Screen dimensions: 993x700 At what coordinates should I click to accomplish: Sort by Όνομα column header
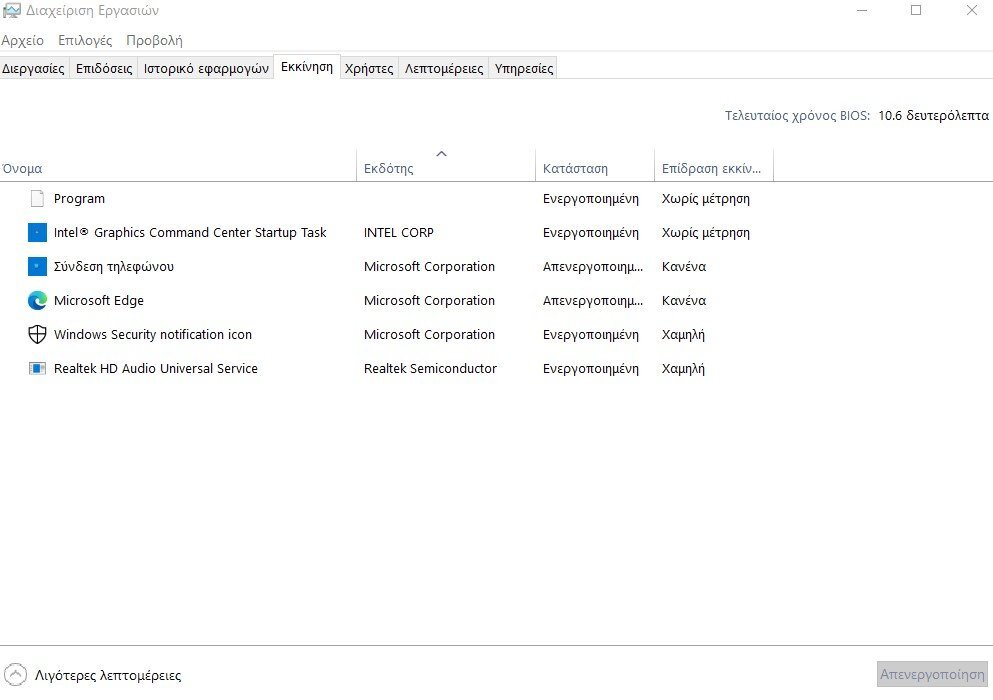click(x=178, y=165)
